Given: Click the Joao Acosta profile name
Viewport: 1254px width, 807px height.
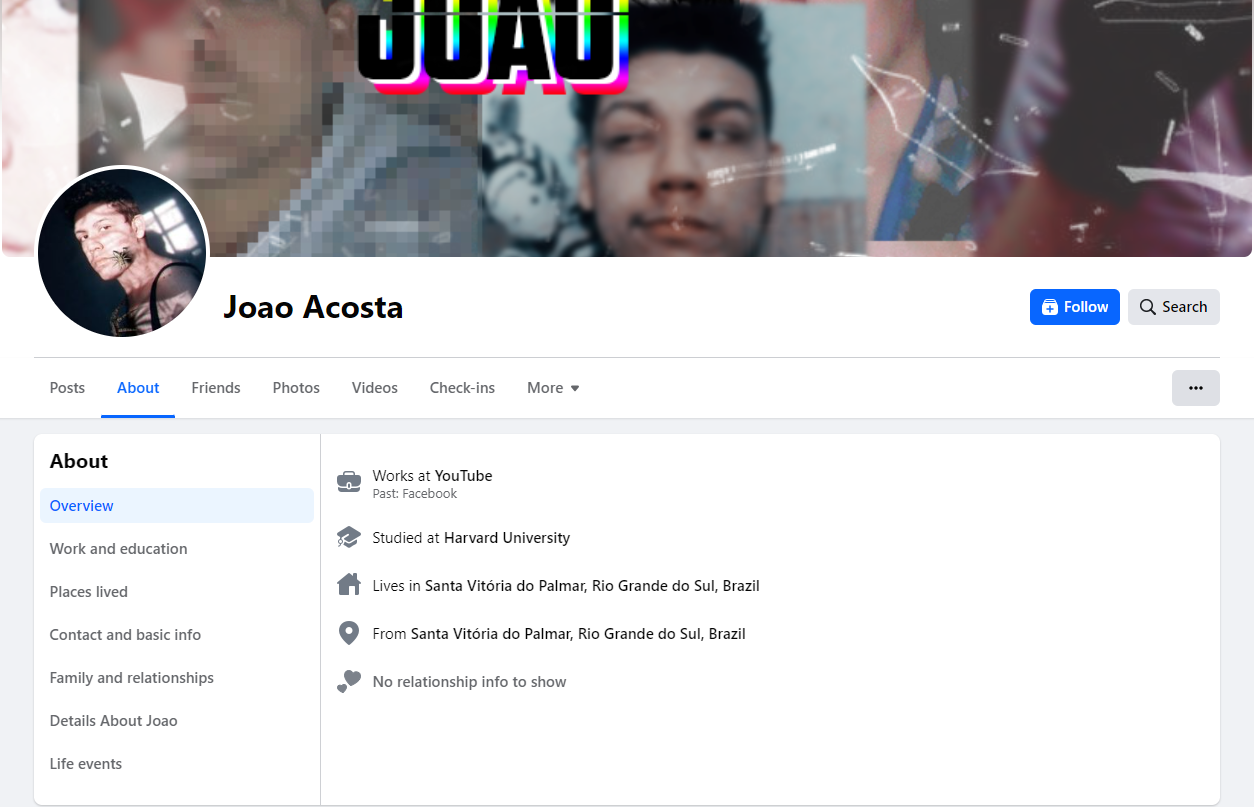Looking at the screenshot, I should (x=313, y=307).
